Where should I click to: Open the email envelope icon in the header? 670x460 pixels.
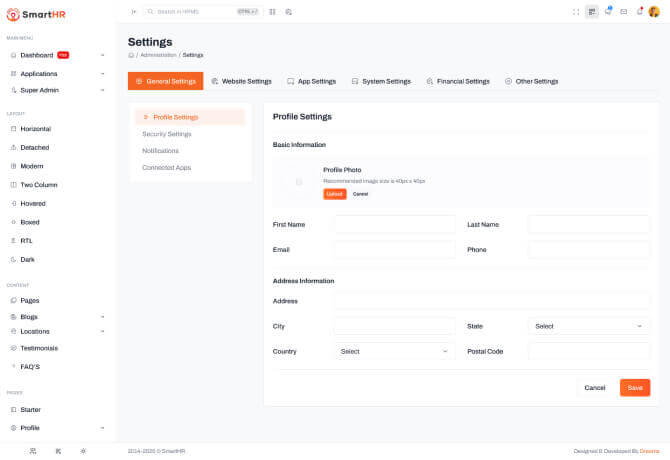tap(624, 11)
